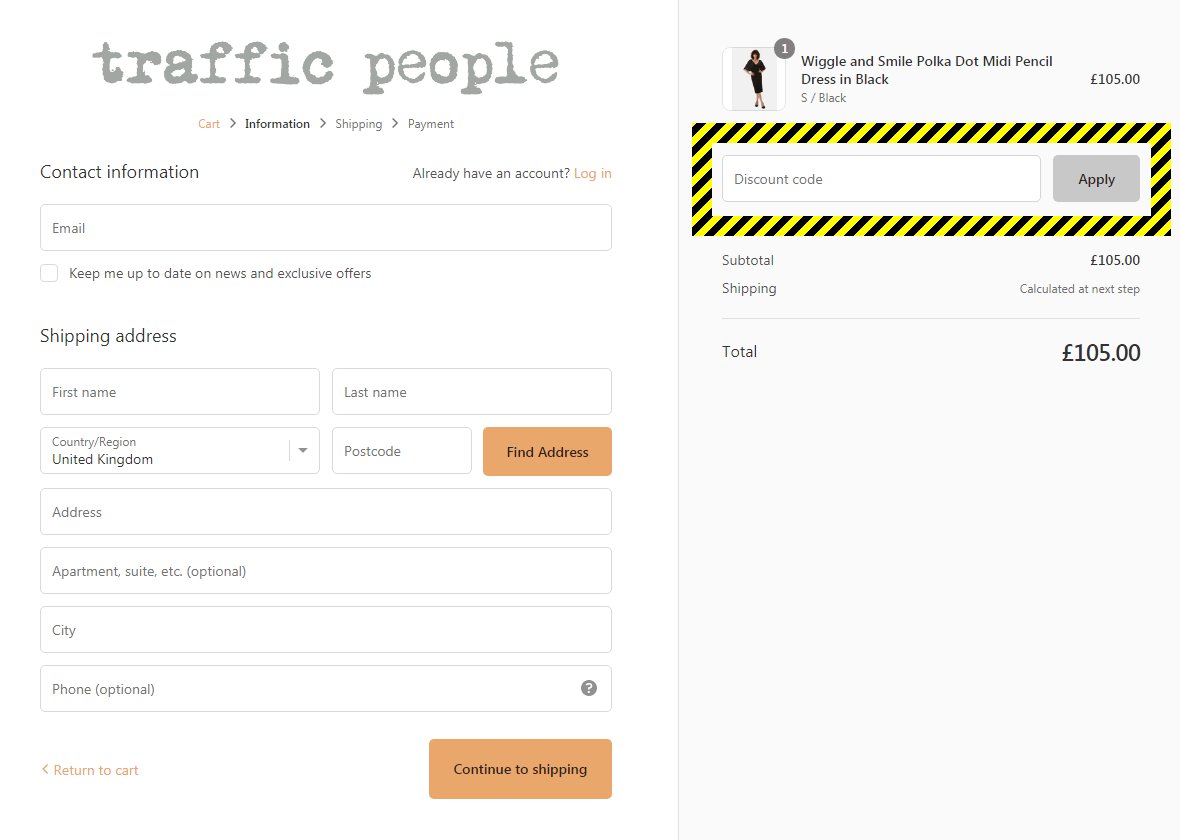The width and height of the screenshot is (1180, 840).
Task: Focus the Last name field
Action: (472, 391)
